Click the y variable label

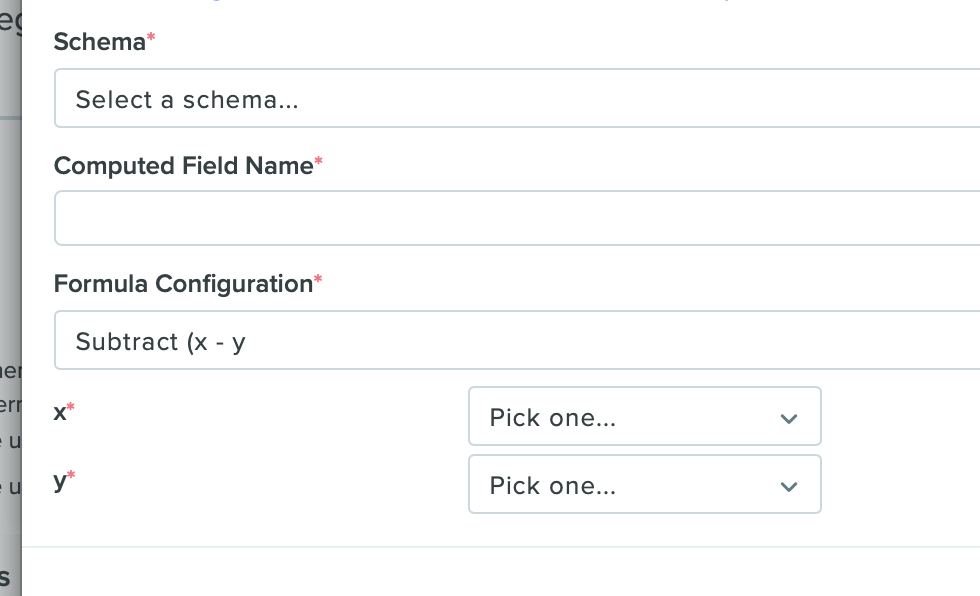(x=60, y=480)
